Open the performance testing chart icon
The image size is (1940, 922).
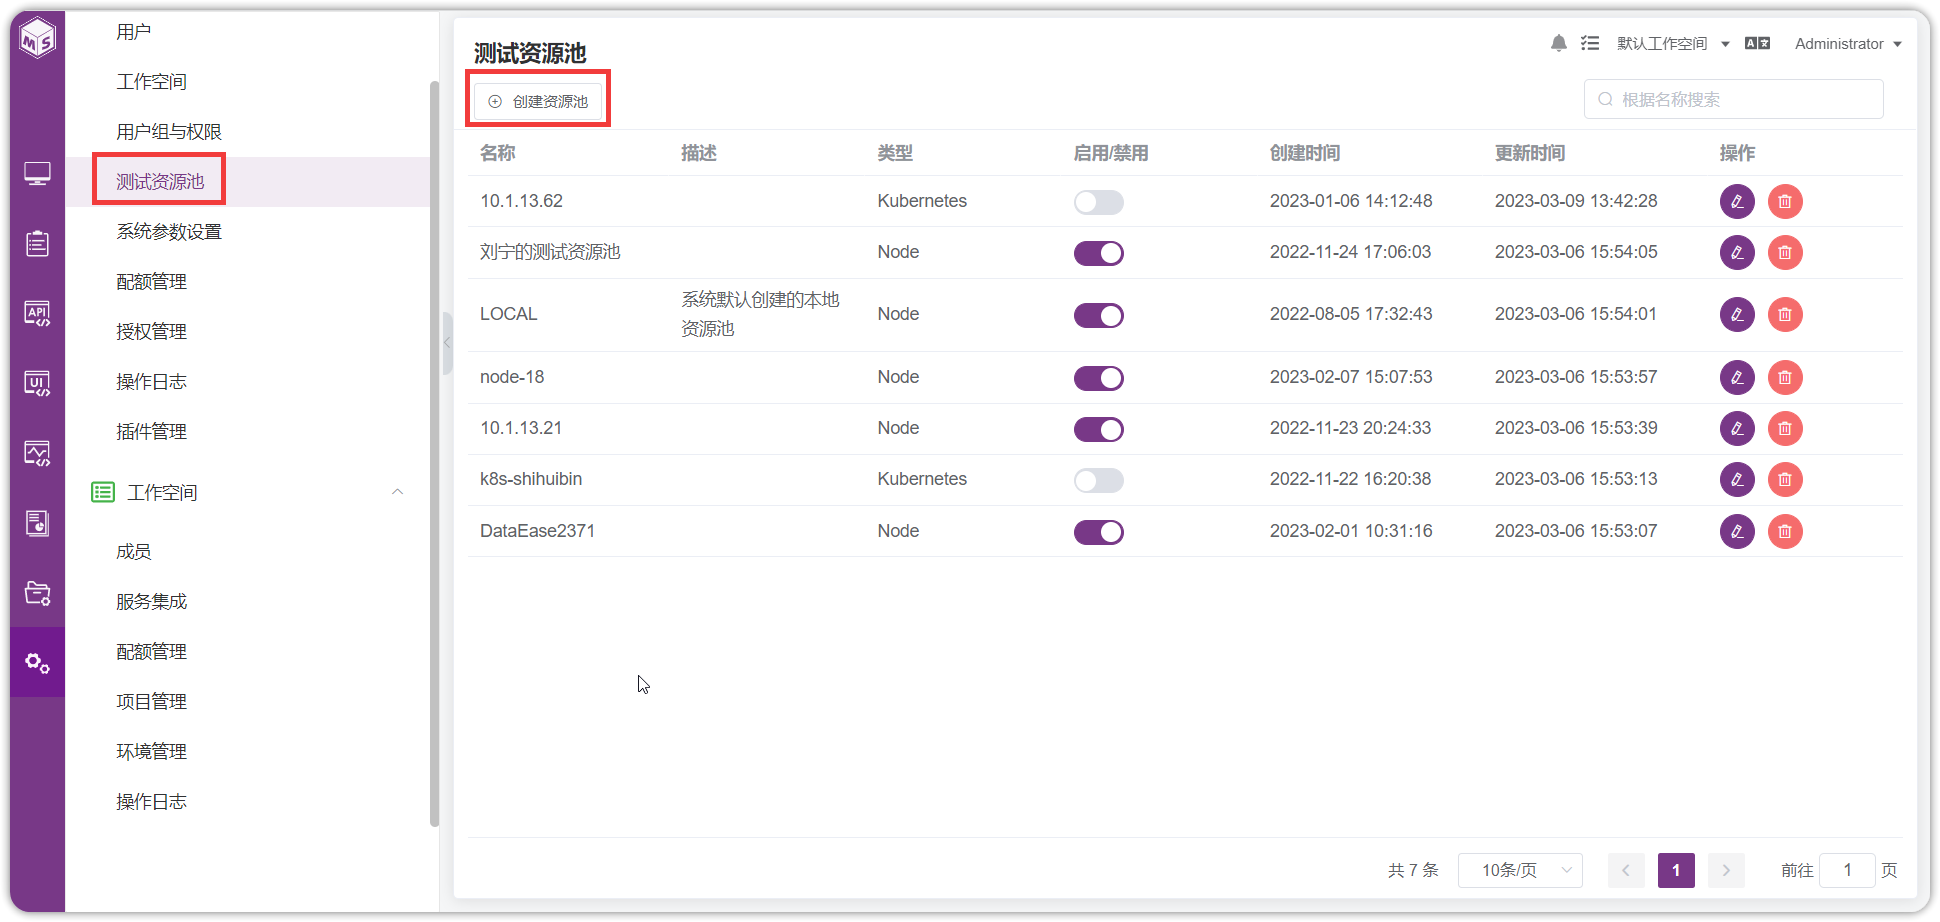[x=38, y=454]
